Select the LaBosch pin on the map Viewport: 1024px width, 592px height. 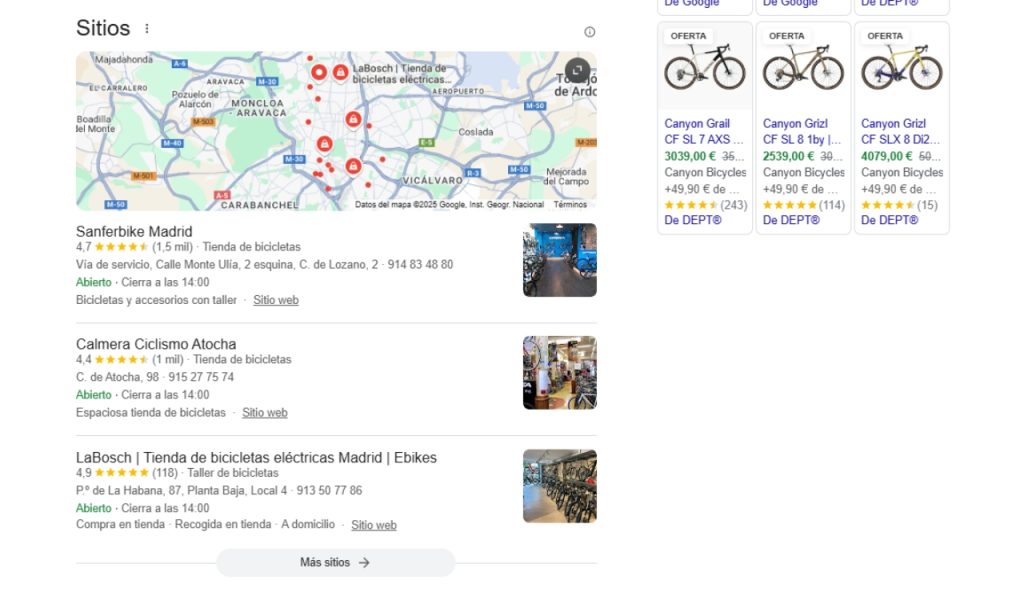coord(340,72)
